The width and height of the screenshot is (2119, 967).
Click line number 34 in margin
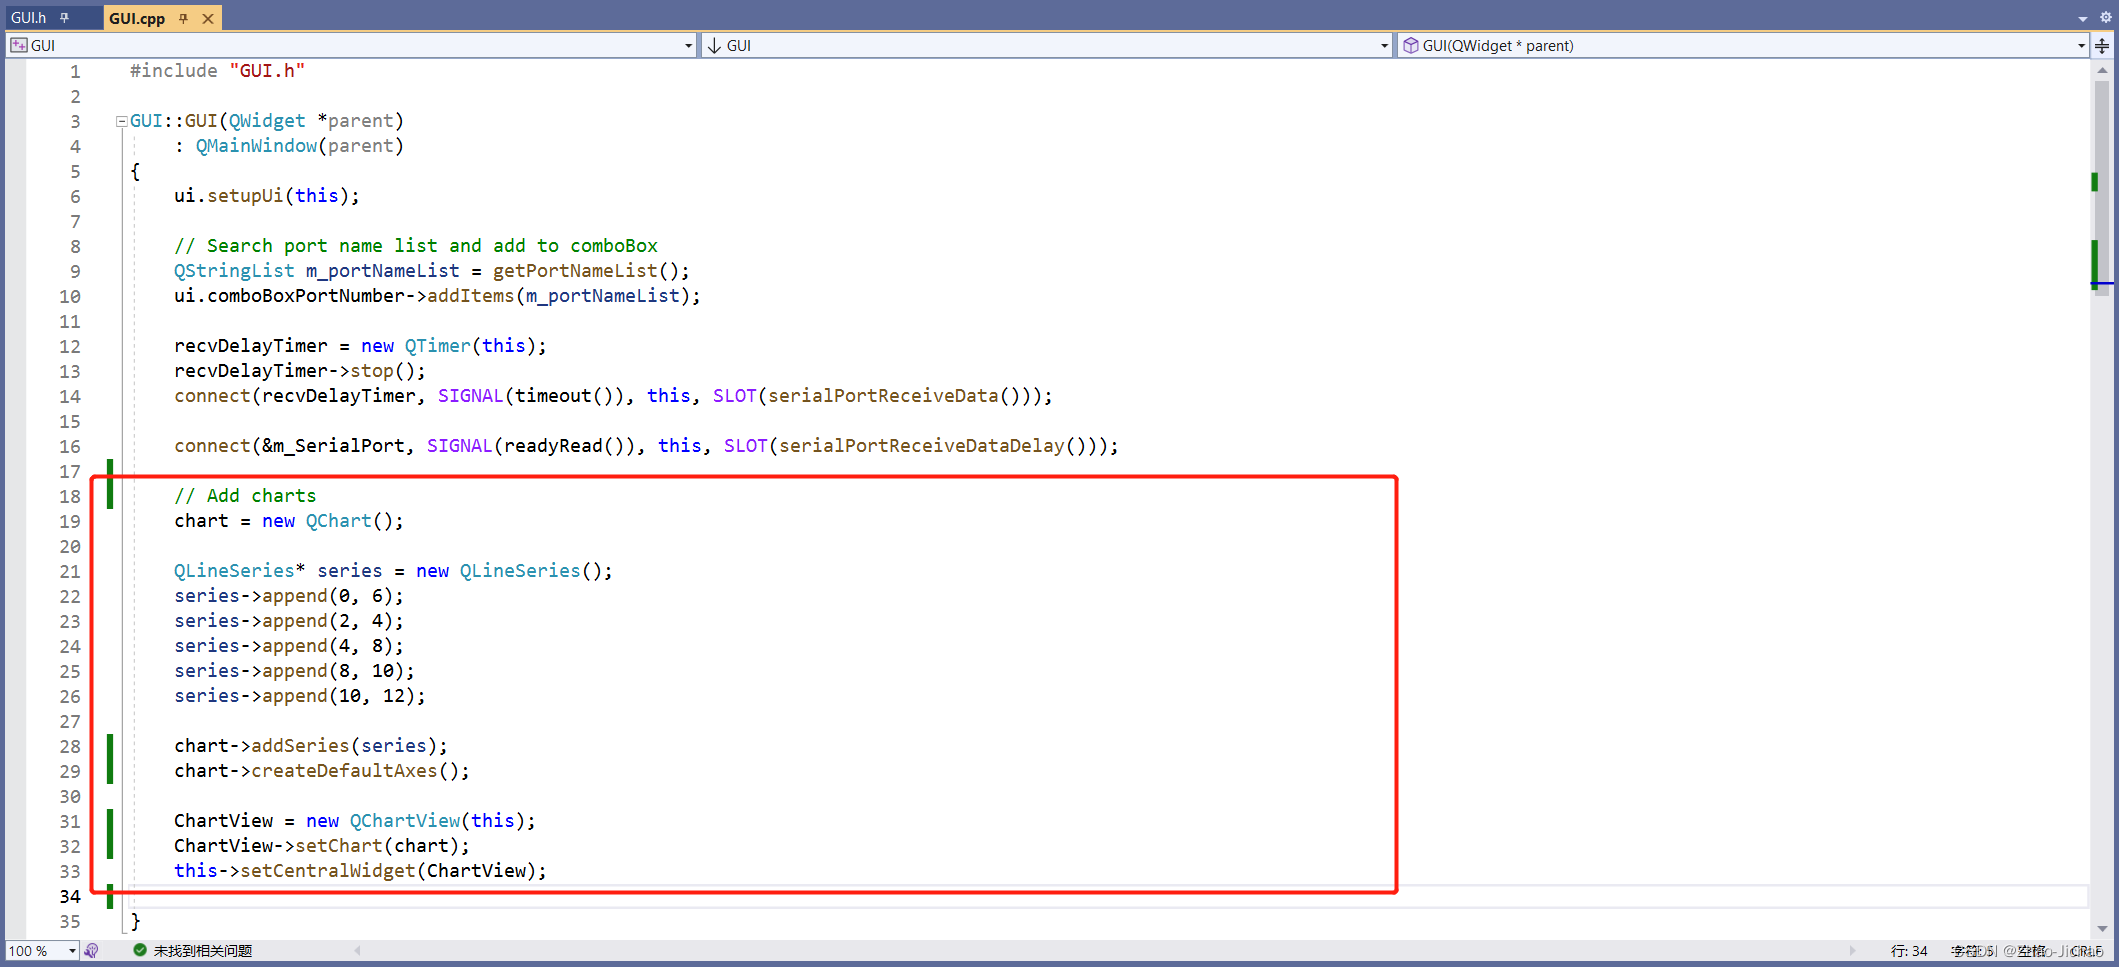point(70,896)
